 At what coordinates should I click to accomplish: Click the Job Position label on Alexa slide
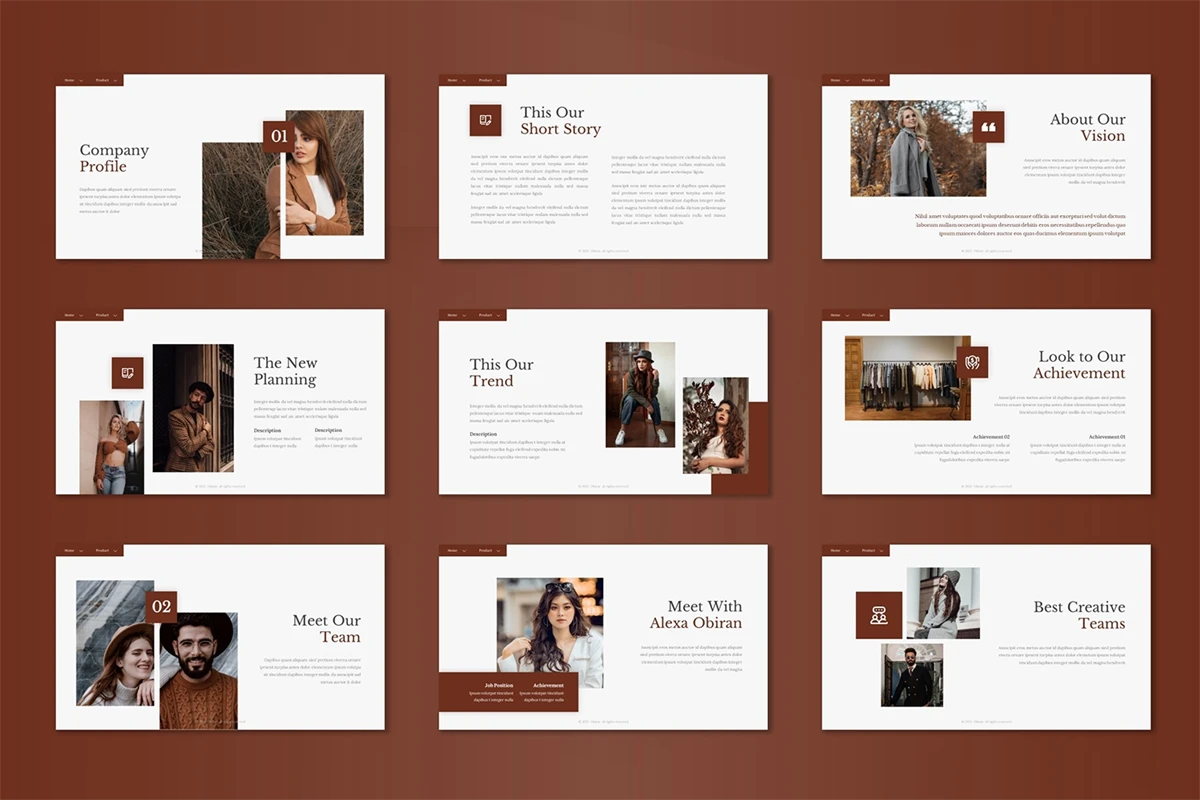[x=498, y=685]
